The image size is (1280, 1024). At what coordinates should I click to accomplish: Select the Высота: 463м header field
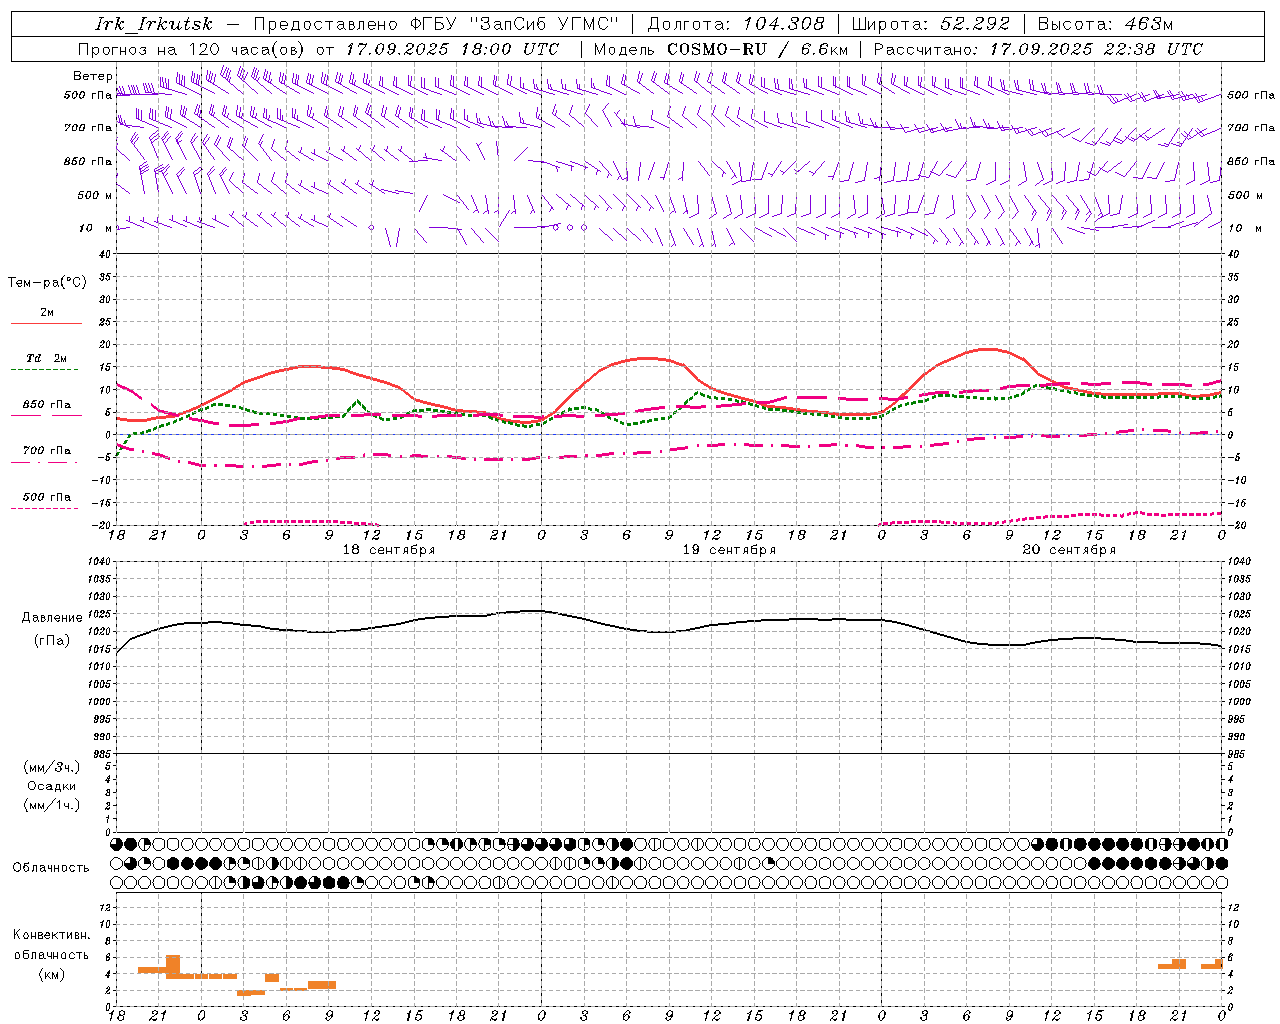click(x=1105, y=24)
